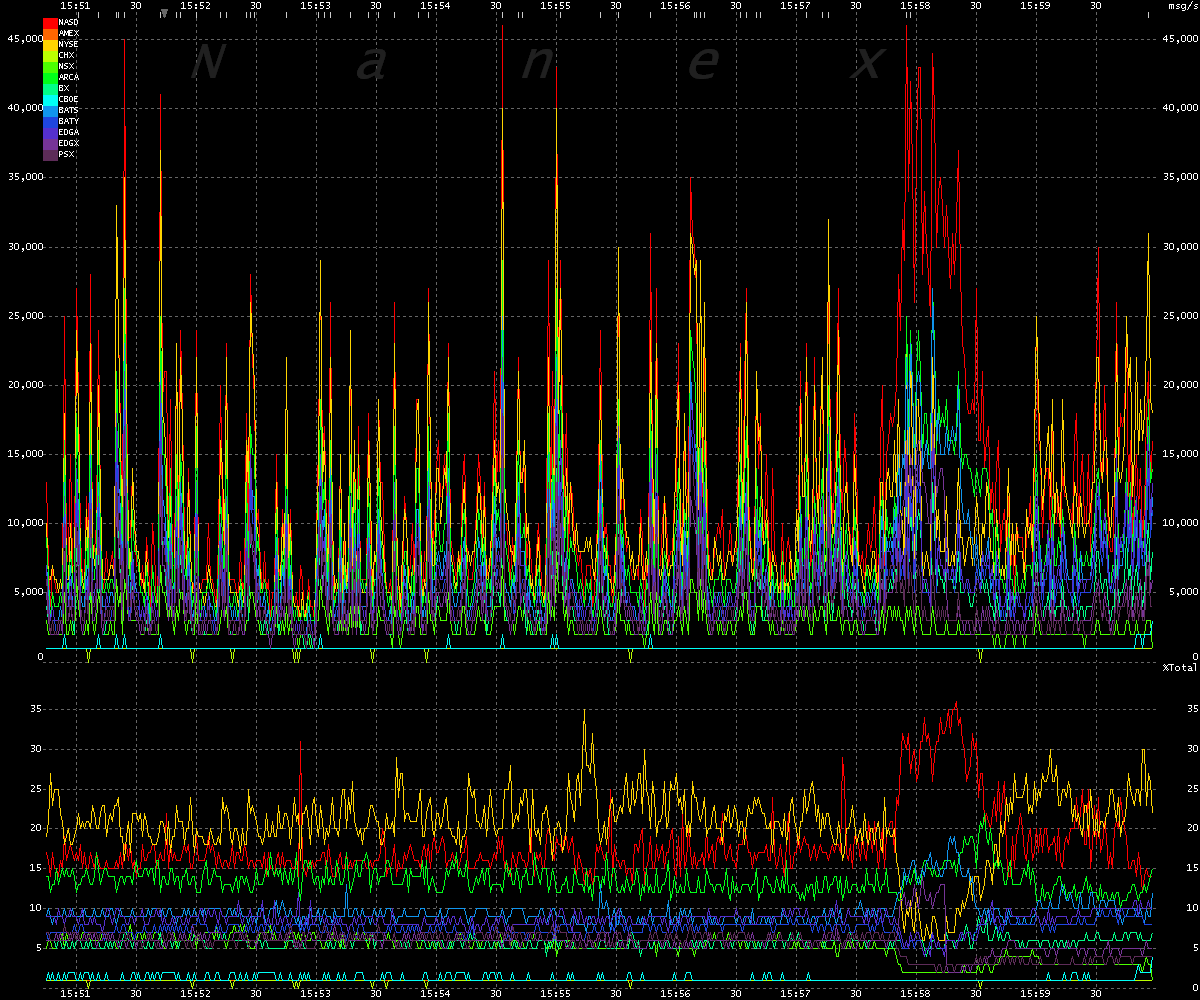Select the NSX legend color swatch
1200x1000 pixels.
click(50, 66)
